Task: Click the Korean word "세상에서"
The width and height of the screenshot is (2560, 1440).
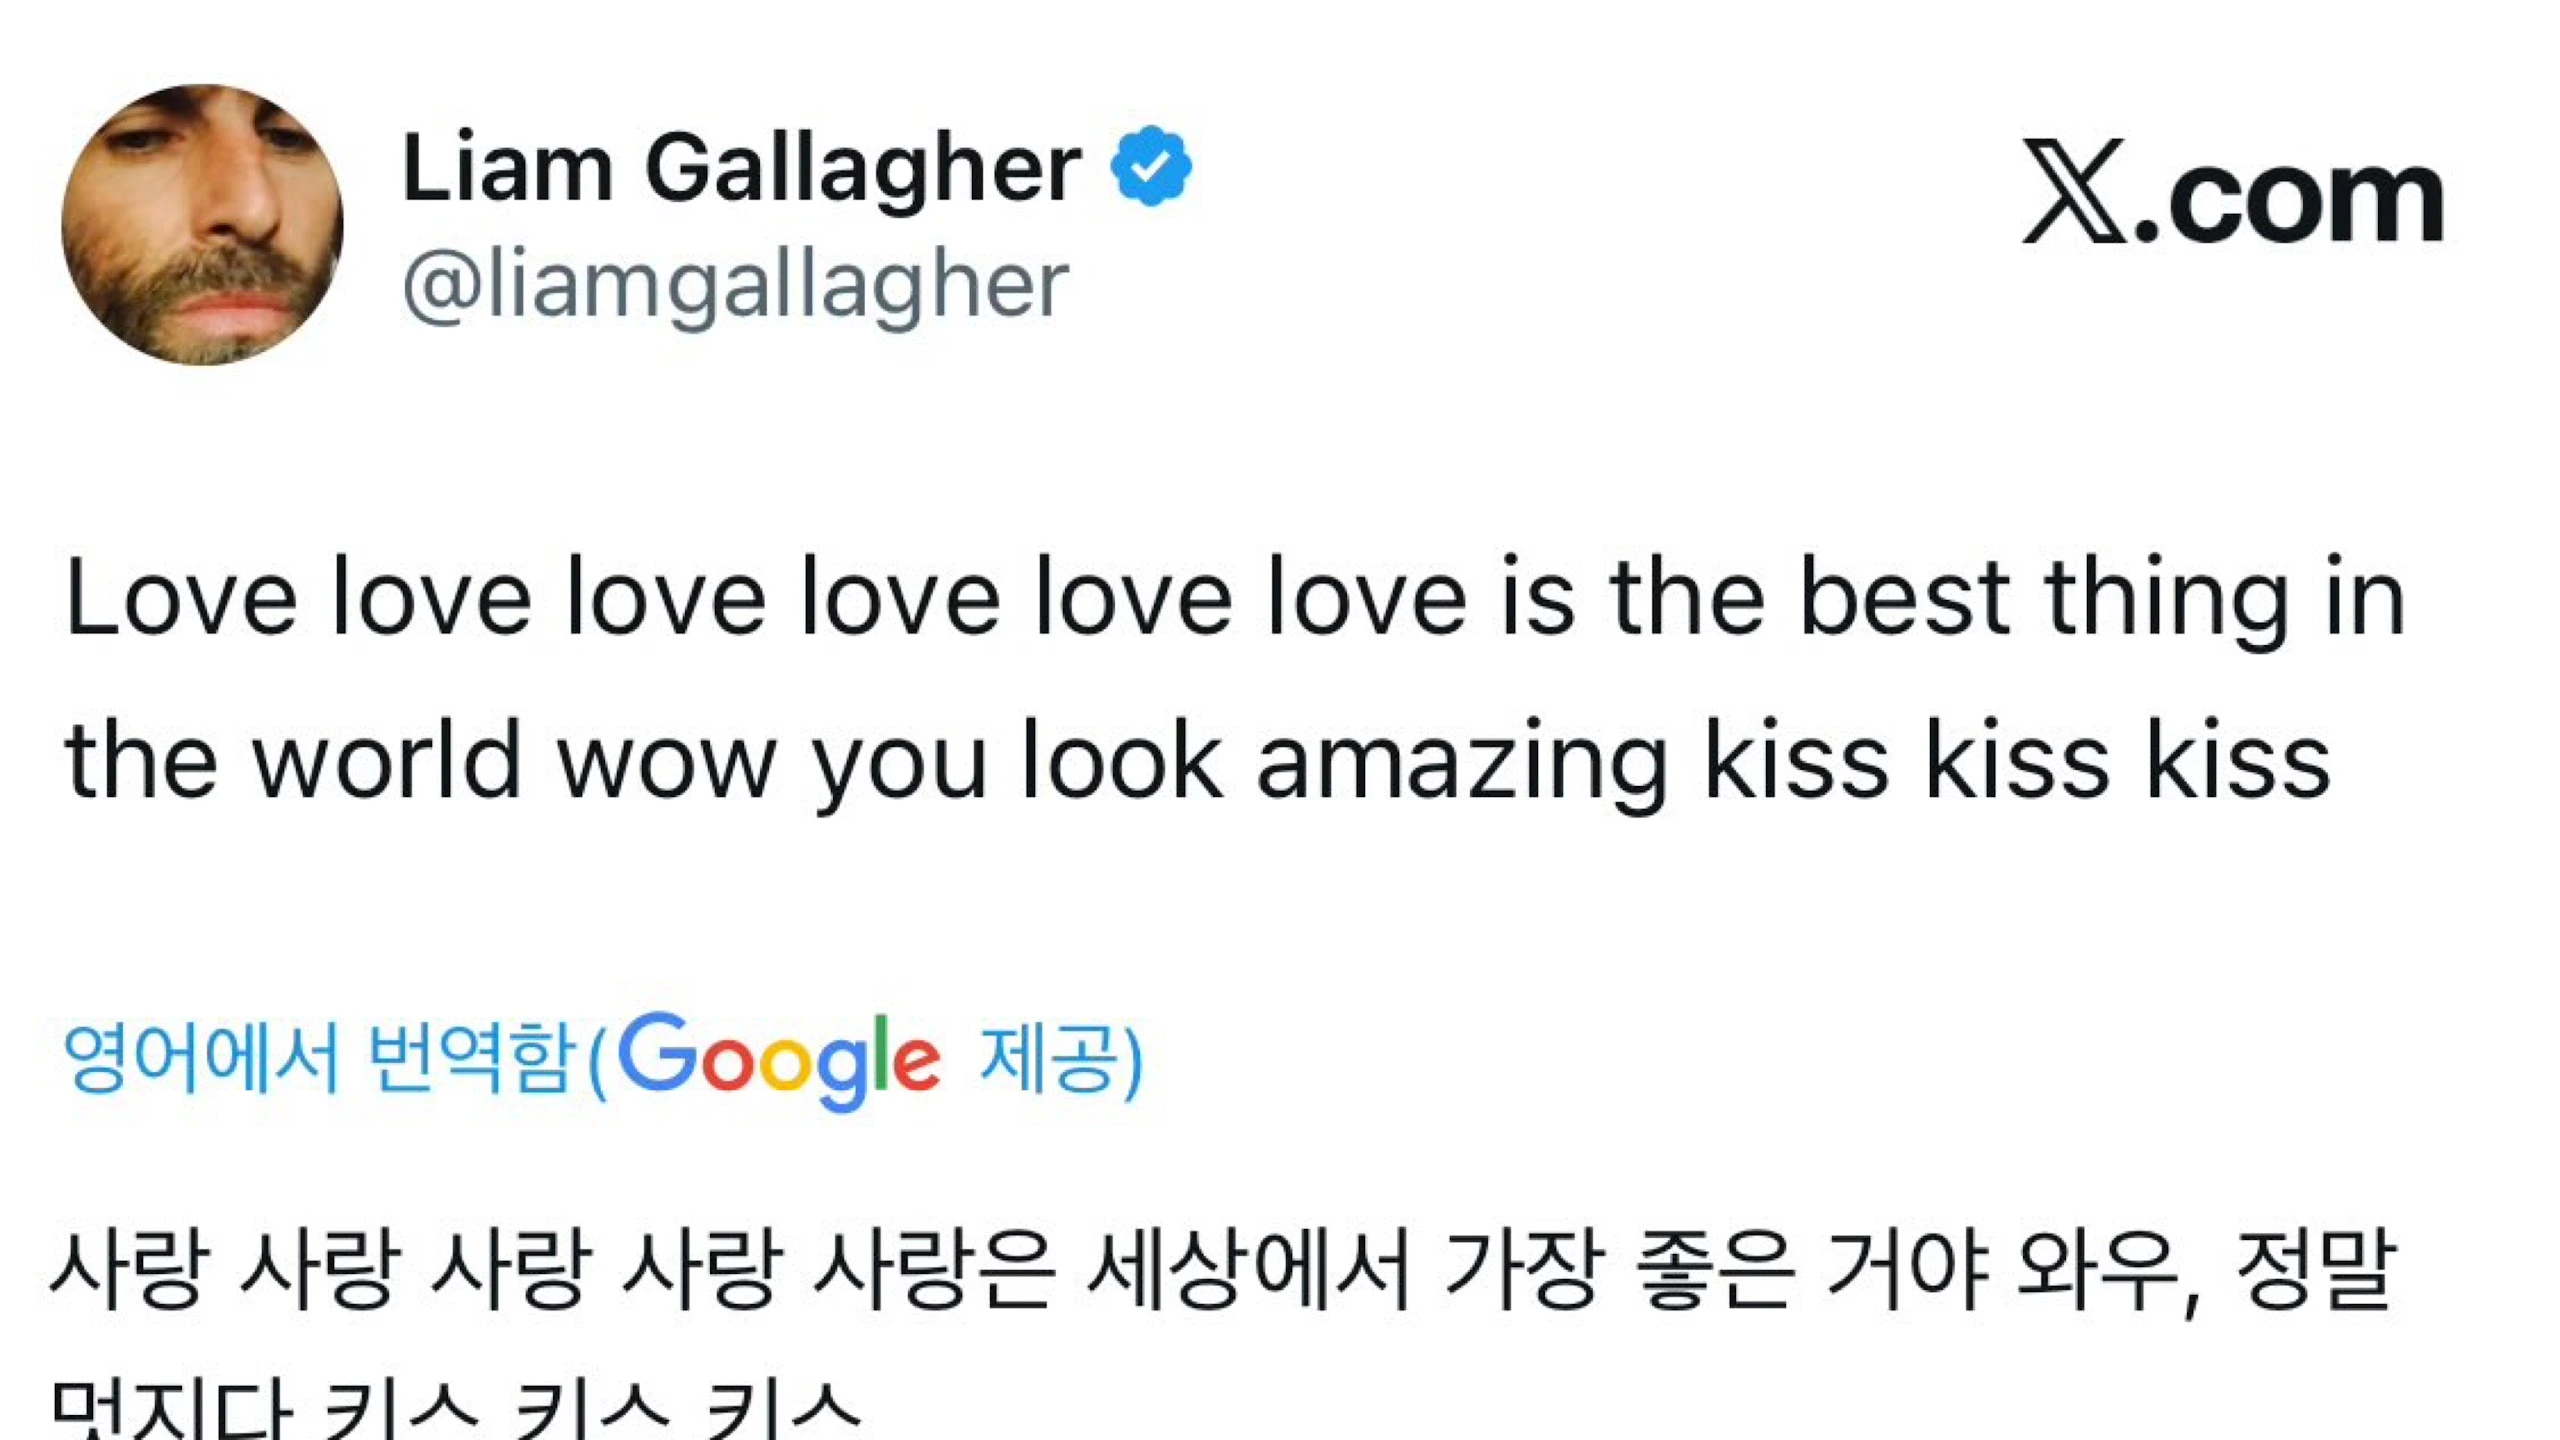Action: (1248, 1270)
